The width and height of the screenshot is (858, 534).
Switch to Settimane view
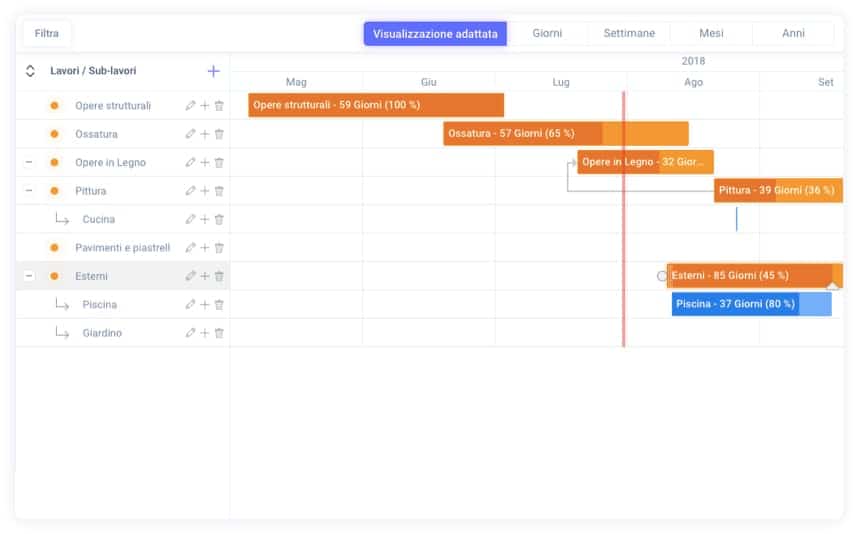(629, 33)
